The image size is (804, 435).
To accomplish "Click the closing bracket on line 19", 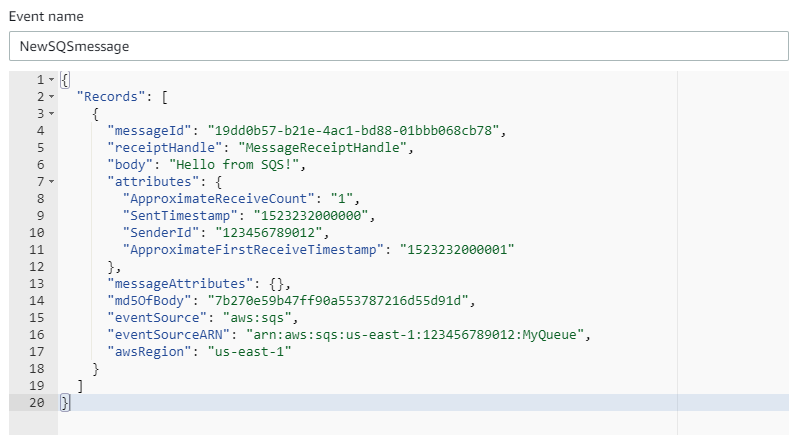I will (80, 386).
